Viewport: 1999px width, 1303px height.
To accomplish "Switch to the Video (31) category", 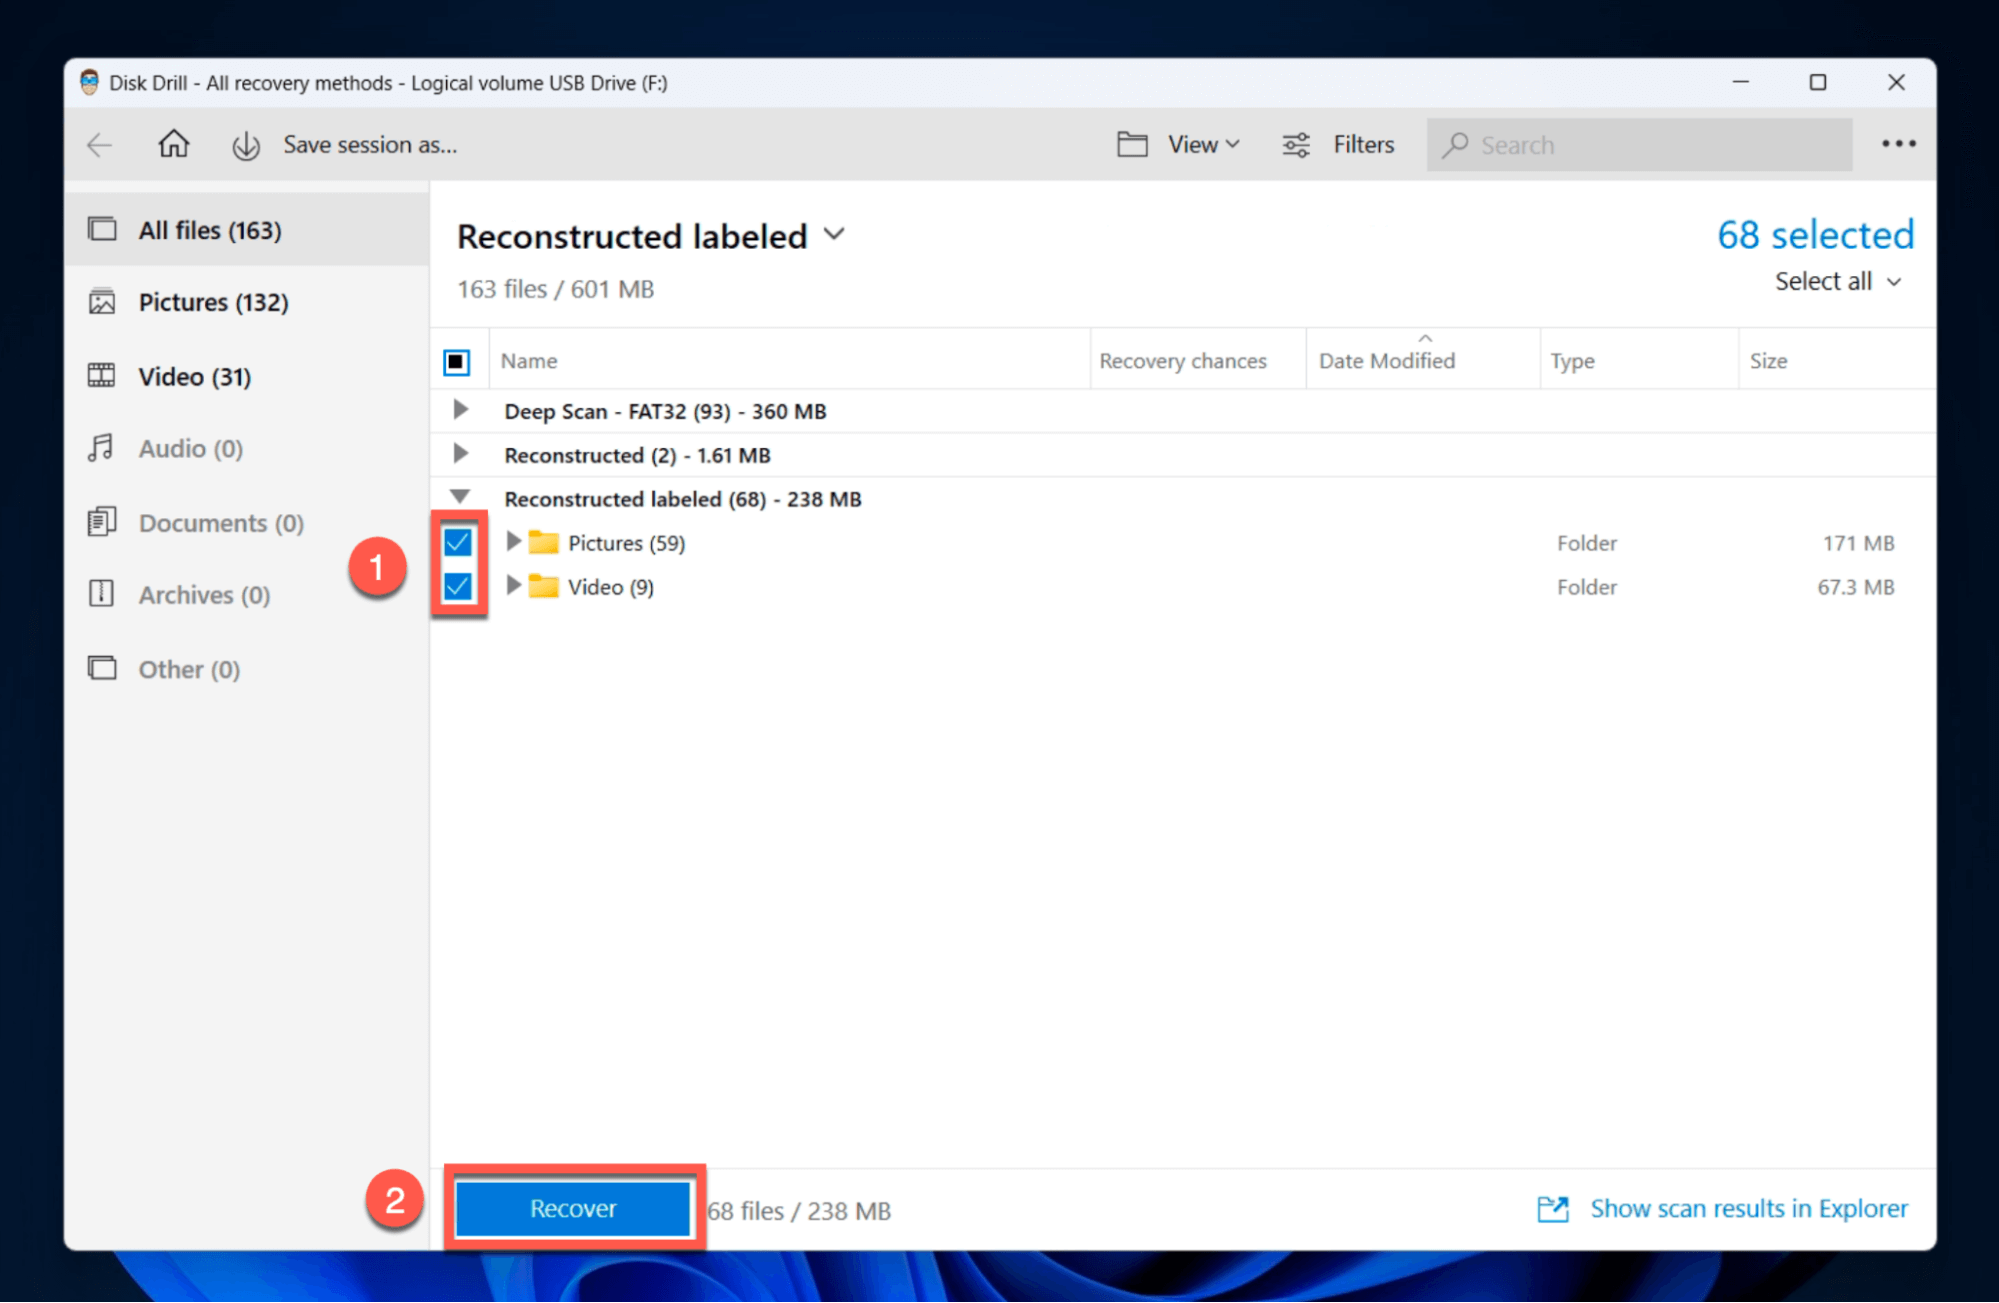I will [247, 376].
